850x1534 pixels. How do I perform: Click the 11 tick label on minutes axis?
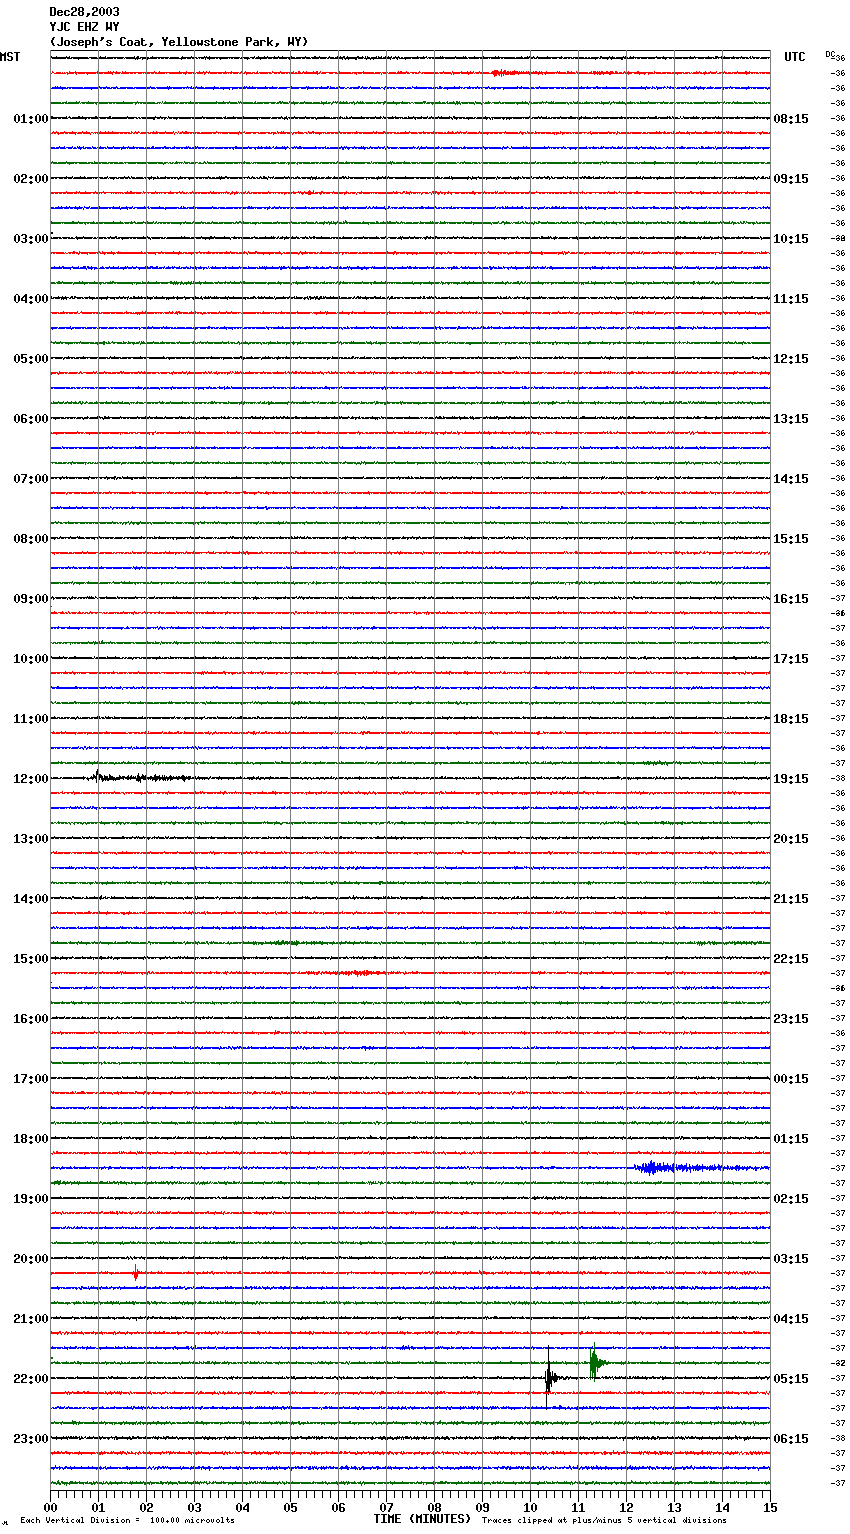click(578, 1507)
